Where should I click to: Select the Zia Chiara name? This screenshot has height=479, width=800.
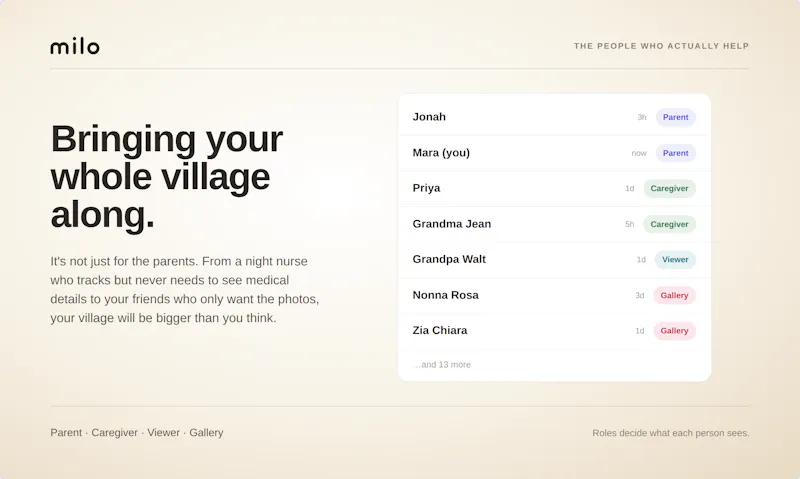coord(440,331)
